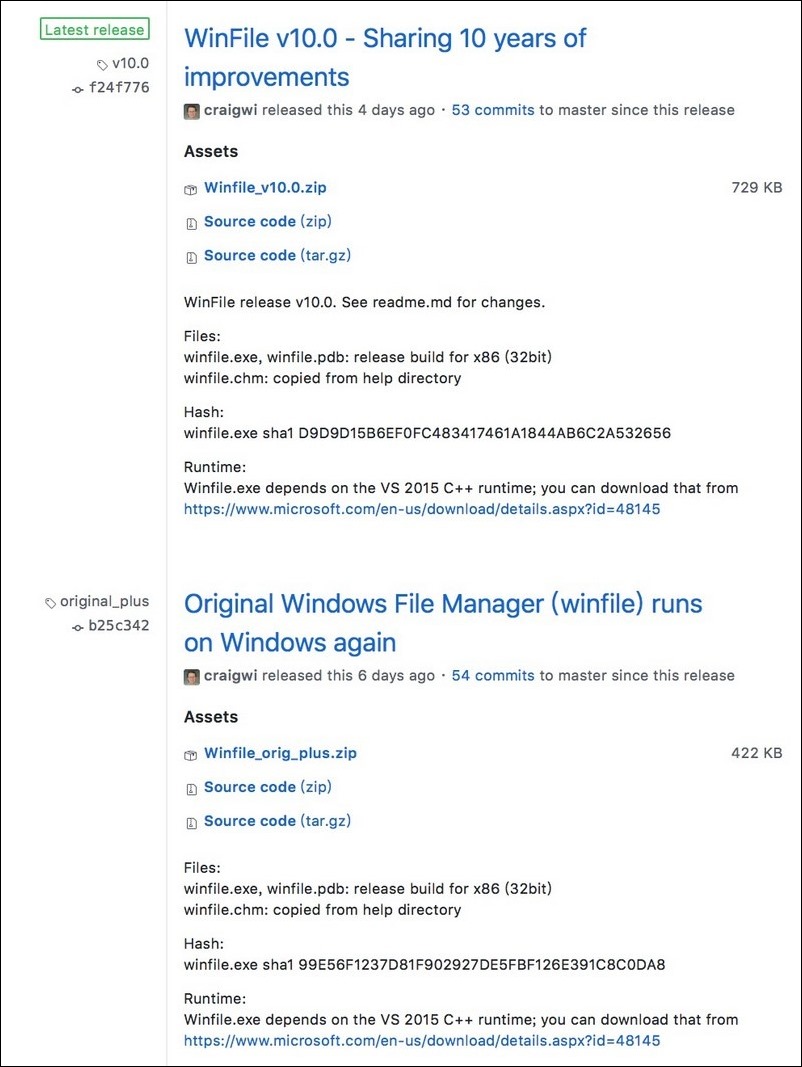Click the f24f776 commit icon
802x1067 pixels.
(x=78, y=89)
